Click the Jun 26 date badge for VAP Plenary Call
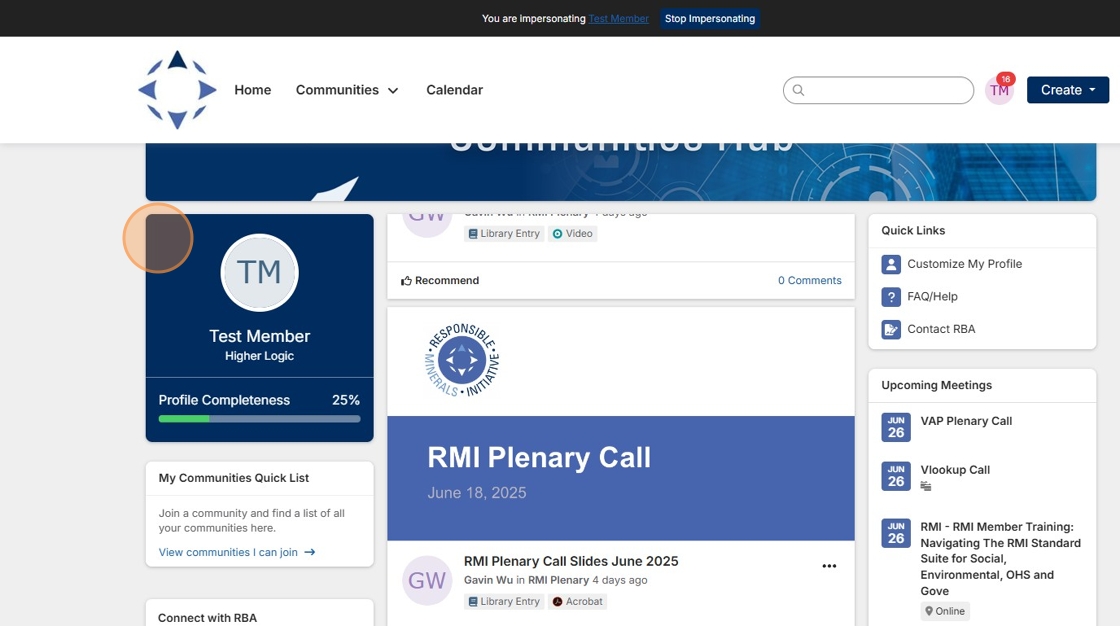1120x626 pixels. coord(896,427)
